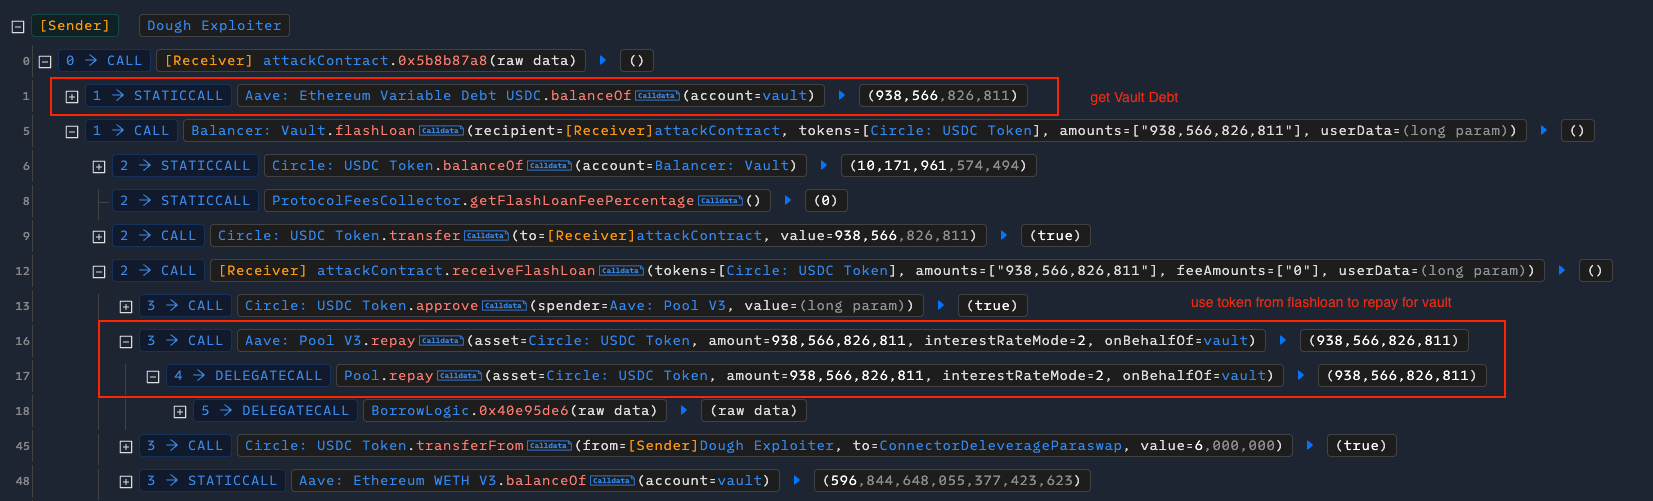Open Calldata badge on getFlashLoanFeePercentage
The height and width of the screenshot is (501, 1653).
point(720,201)
